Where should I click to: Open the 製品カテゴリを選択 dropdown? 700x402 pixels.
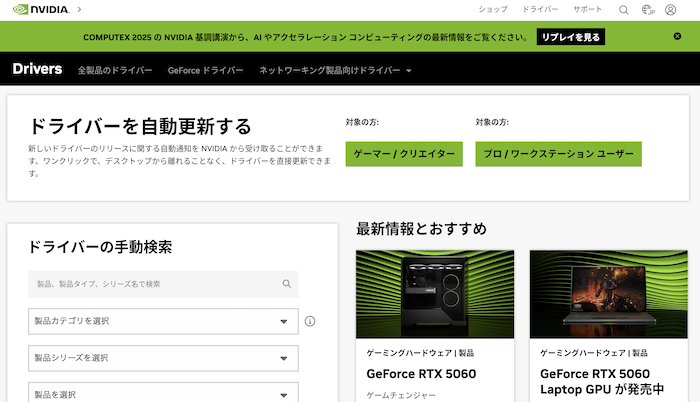(x=163, y=321)
